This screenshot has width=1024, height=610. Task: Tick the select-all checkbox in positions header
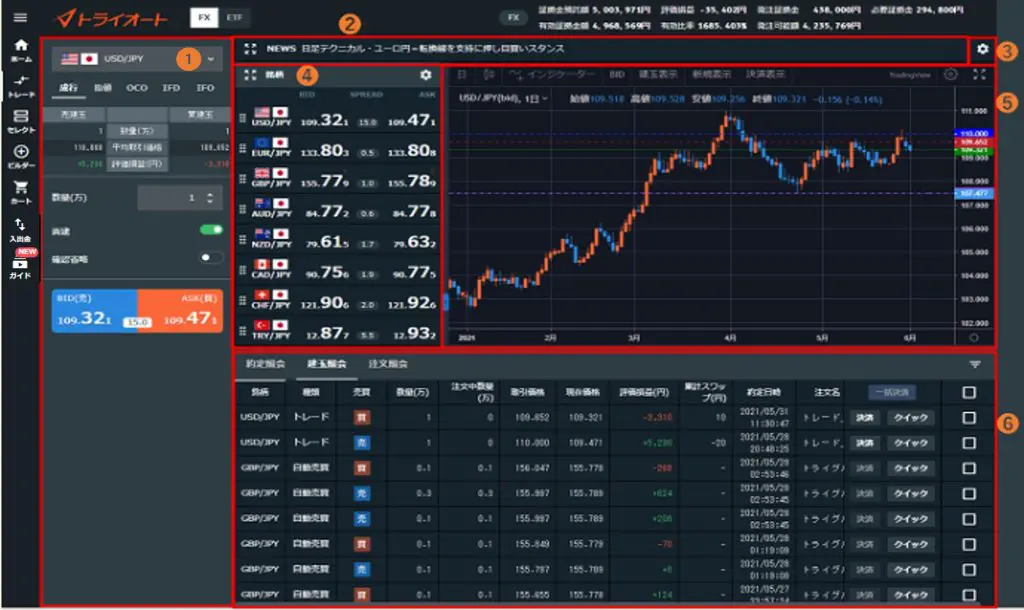coord(967,393)
